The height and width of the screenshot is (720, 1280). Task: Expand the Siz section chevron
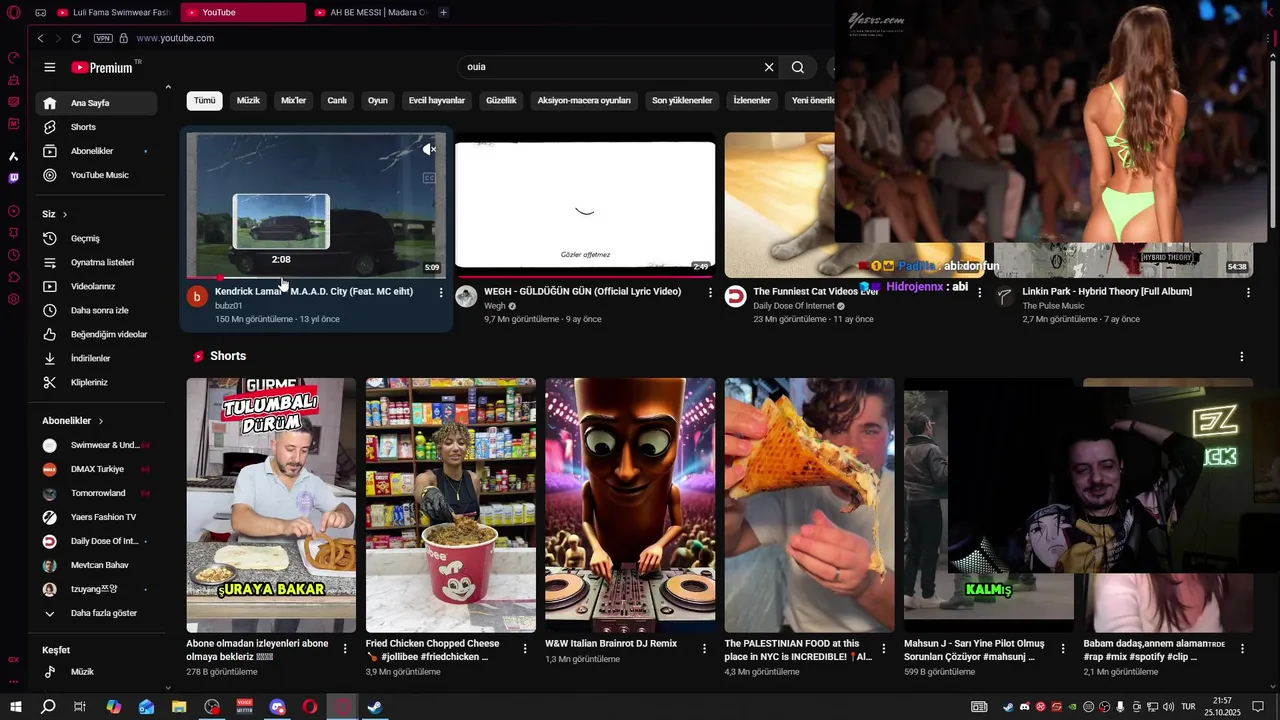(65, 214)
